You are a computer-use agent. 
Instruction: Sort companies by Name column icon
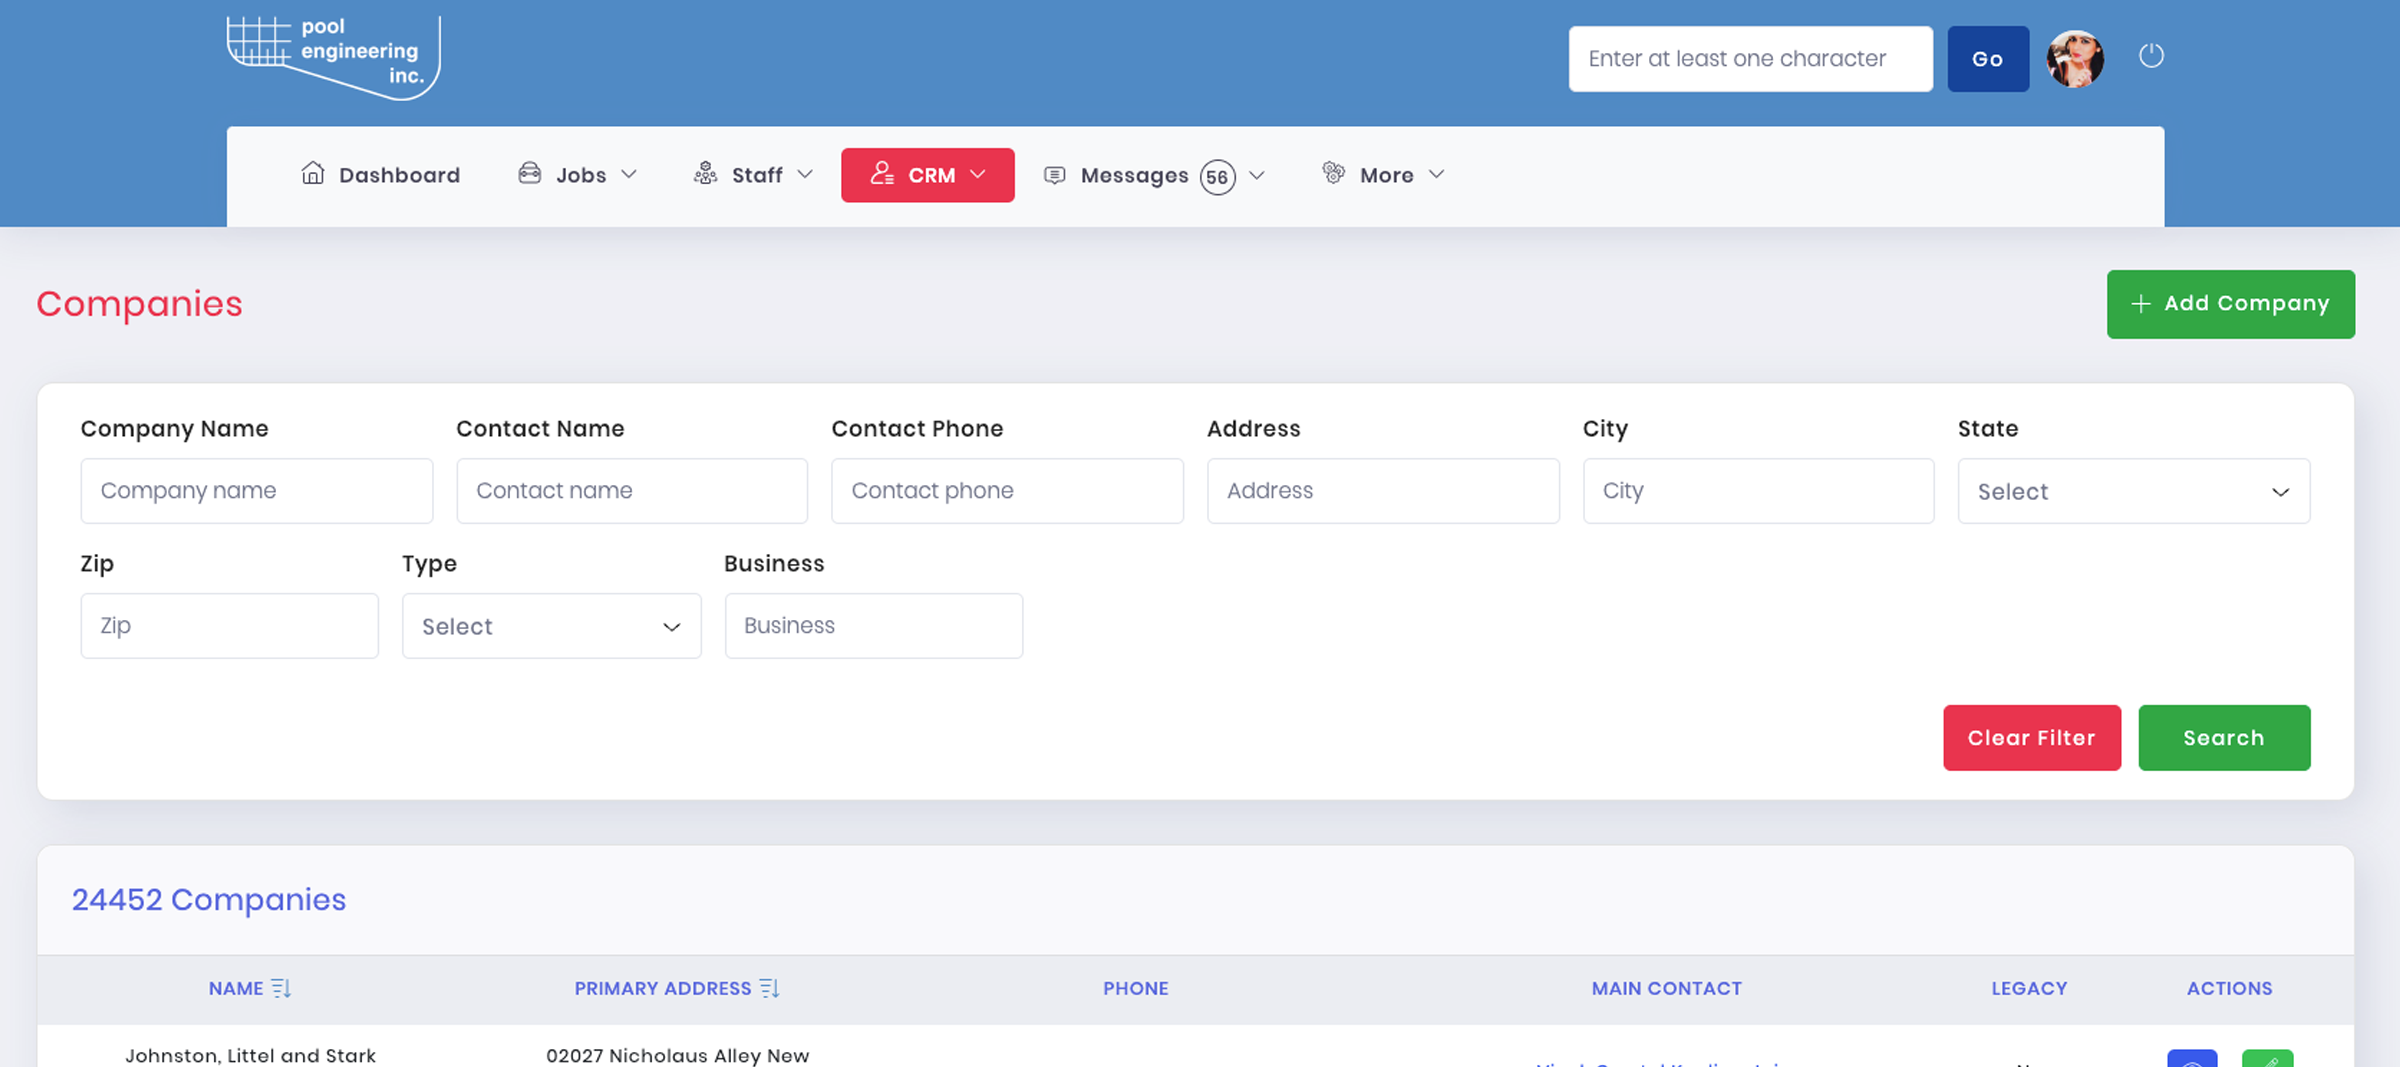point(281,988)
